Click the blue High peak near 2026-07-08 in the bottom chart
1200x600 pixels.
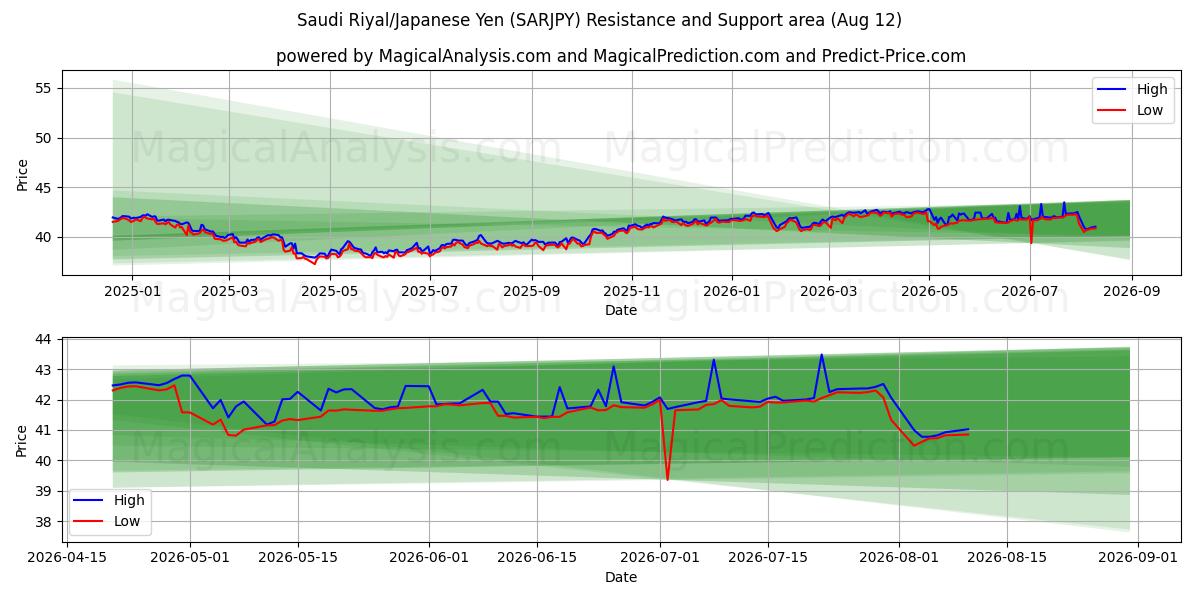pos(714,360)
